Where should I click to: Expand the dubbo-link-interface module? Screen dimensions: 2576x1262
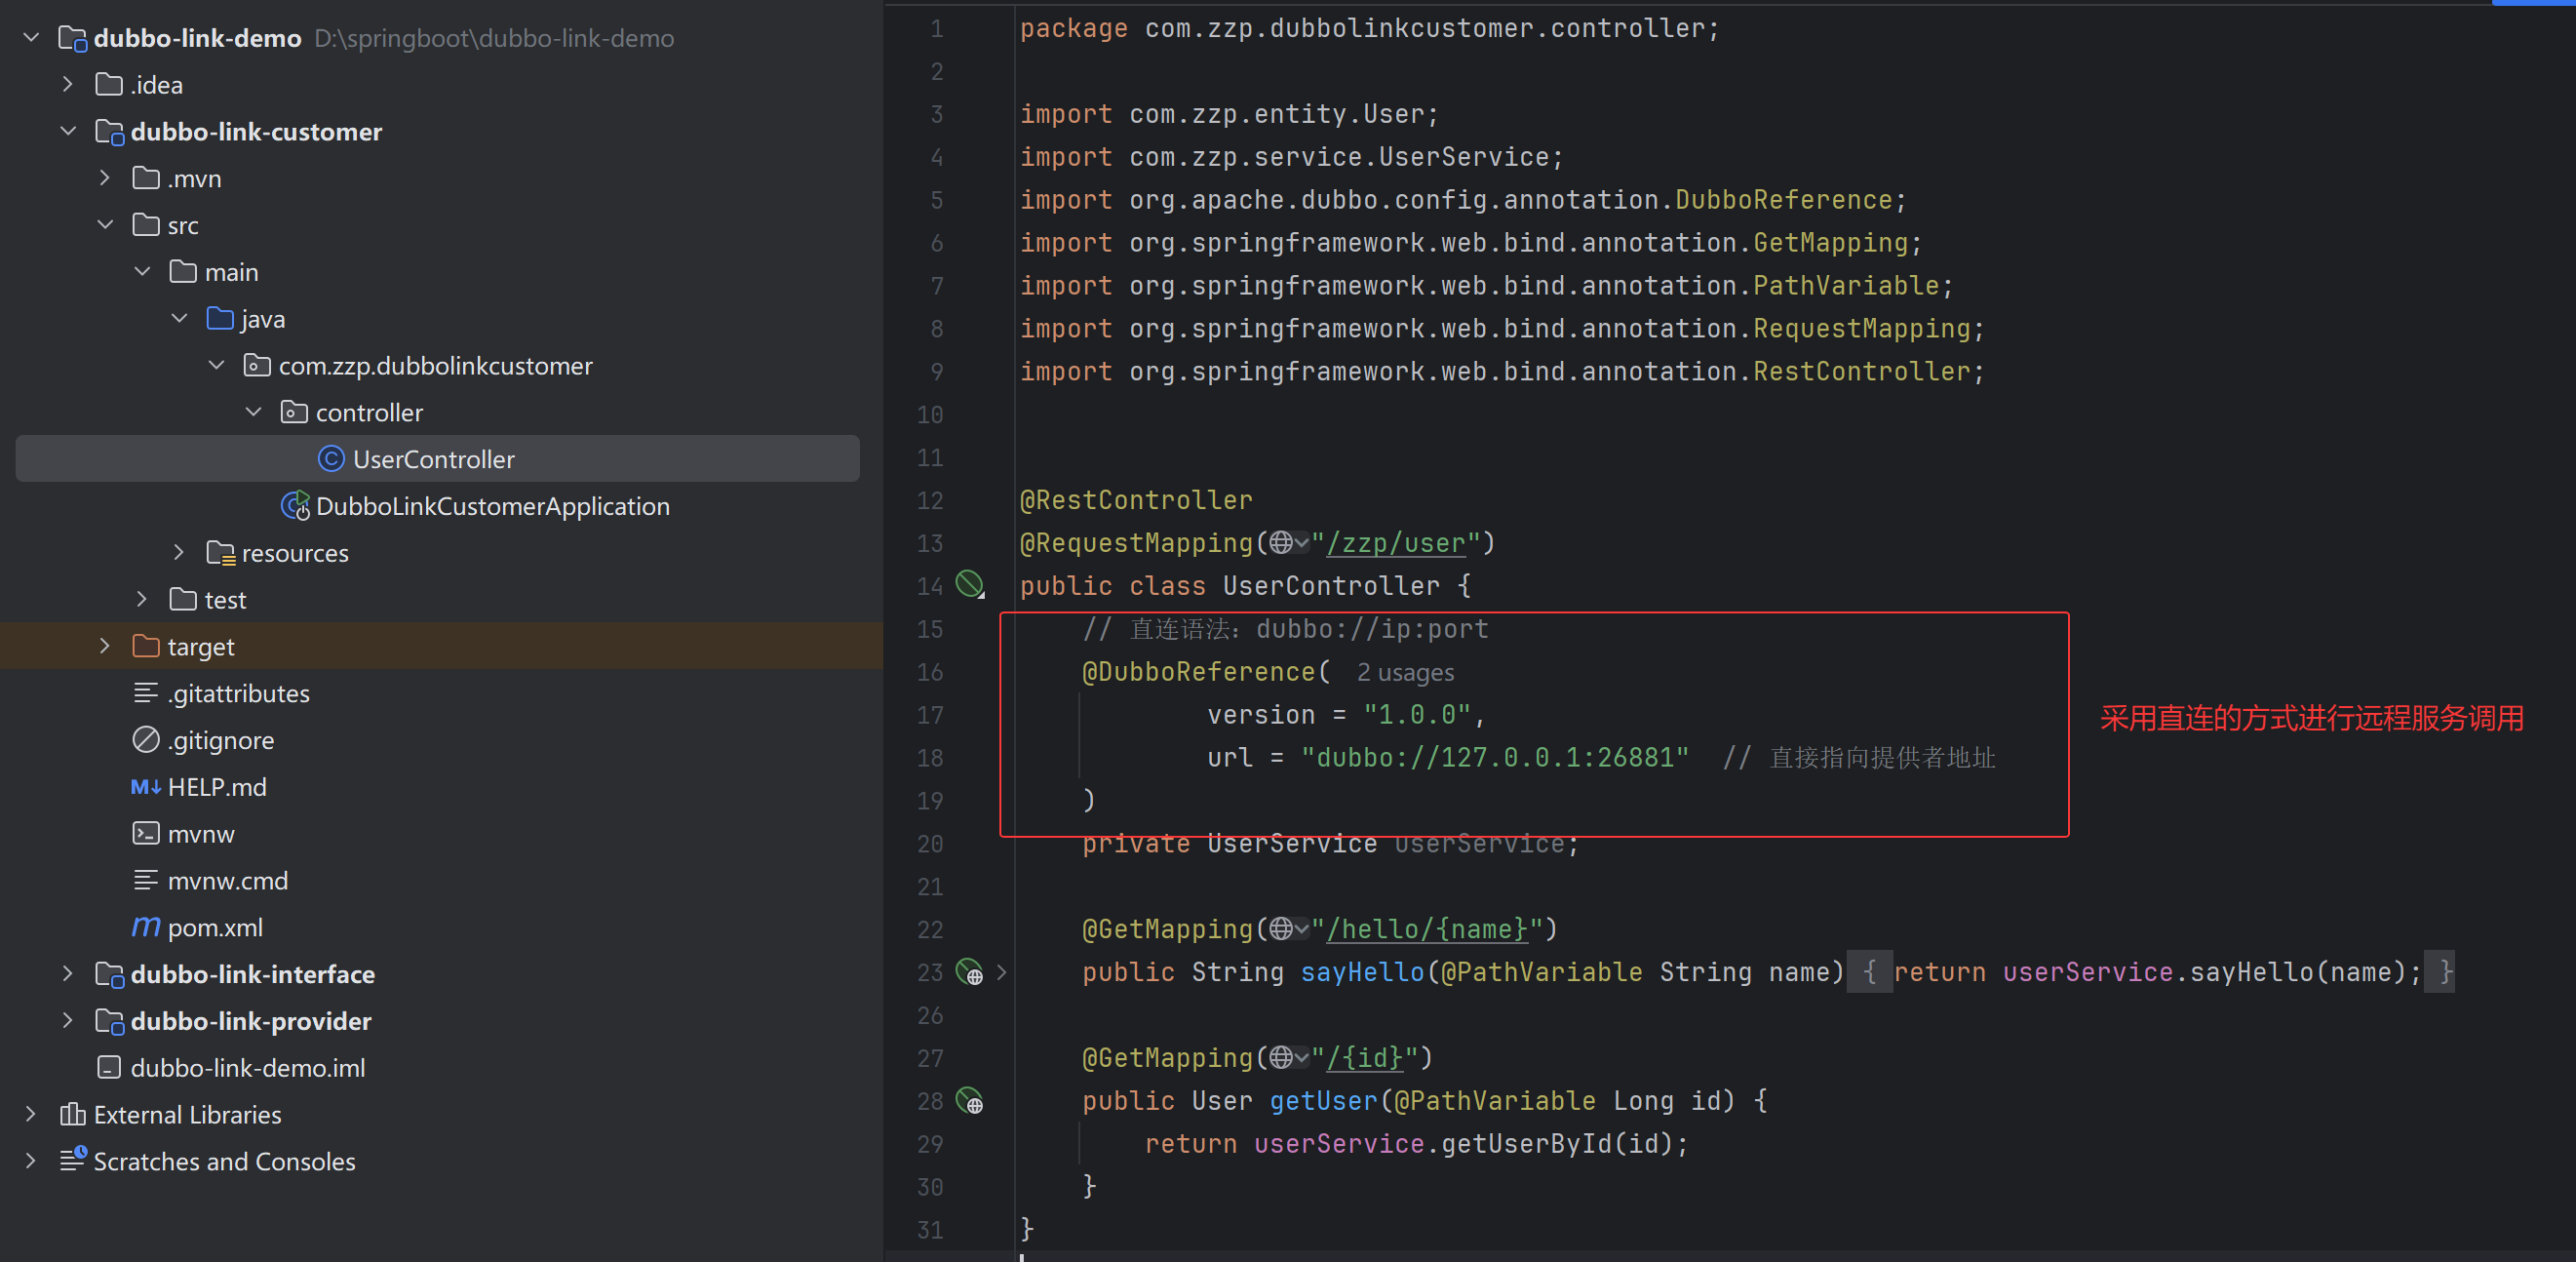[x=67, y=973]
